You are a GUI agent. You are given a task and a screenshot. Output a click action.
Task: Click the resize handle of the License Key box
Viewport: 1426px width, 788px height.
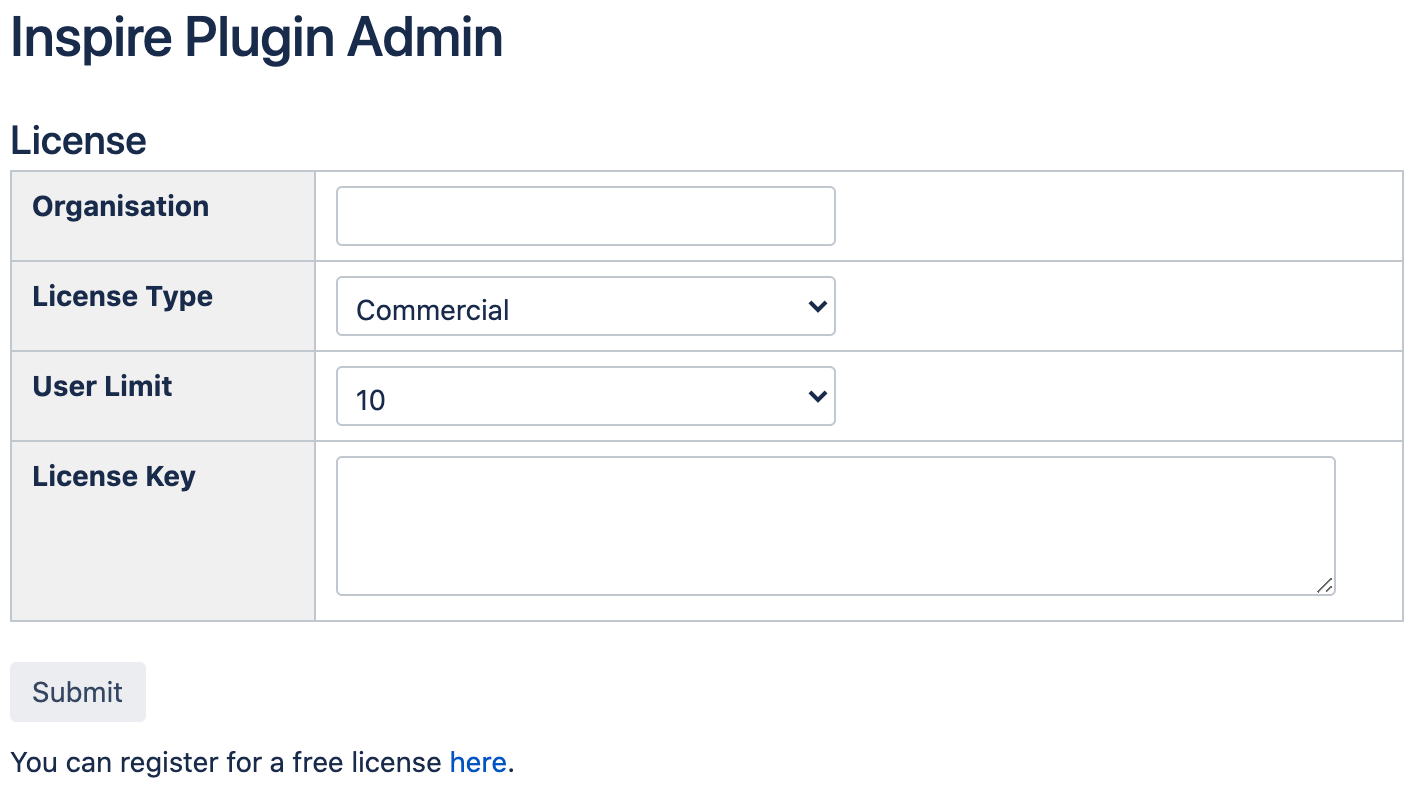(1325, 586)
